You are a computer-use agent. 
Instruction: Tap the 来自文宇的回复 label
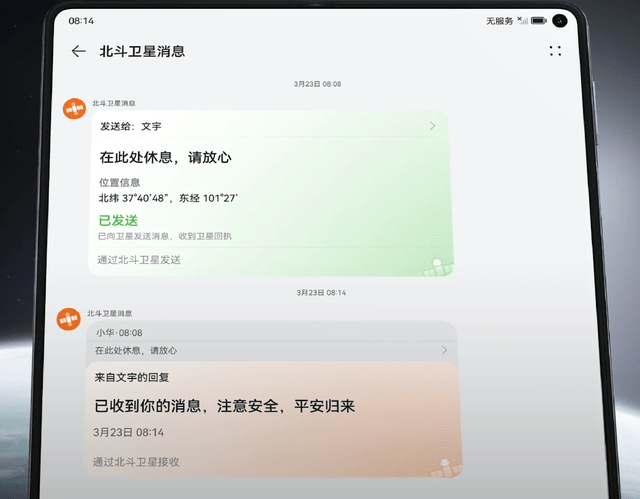point(131,377)
